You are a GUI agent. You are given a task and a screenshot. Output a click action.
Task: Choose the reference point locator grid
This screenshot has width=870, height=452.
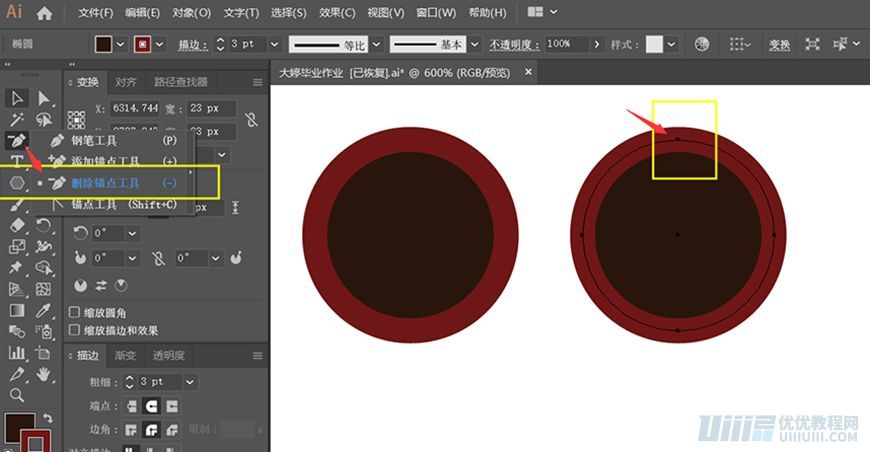point(77,120)
